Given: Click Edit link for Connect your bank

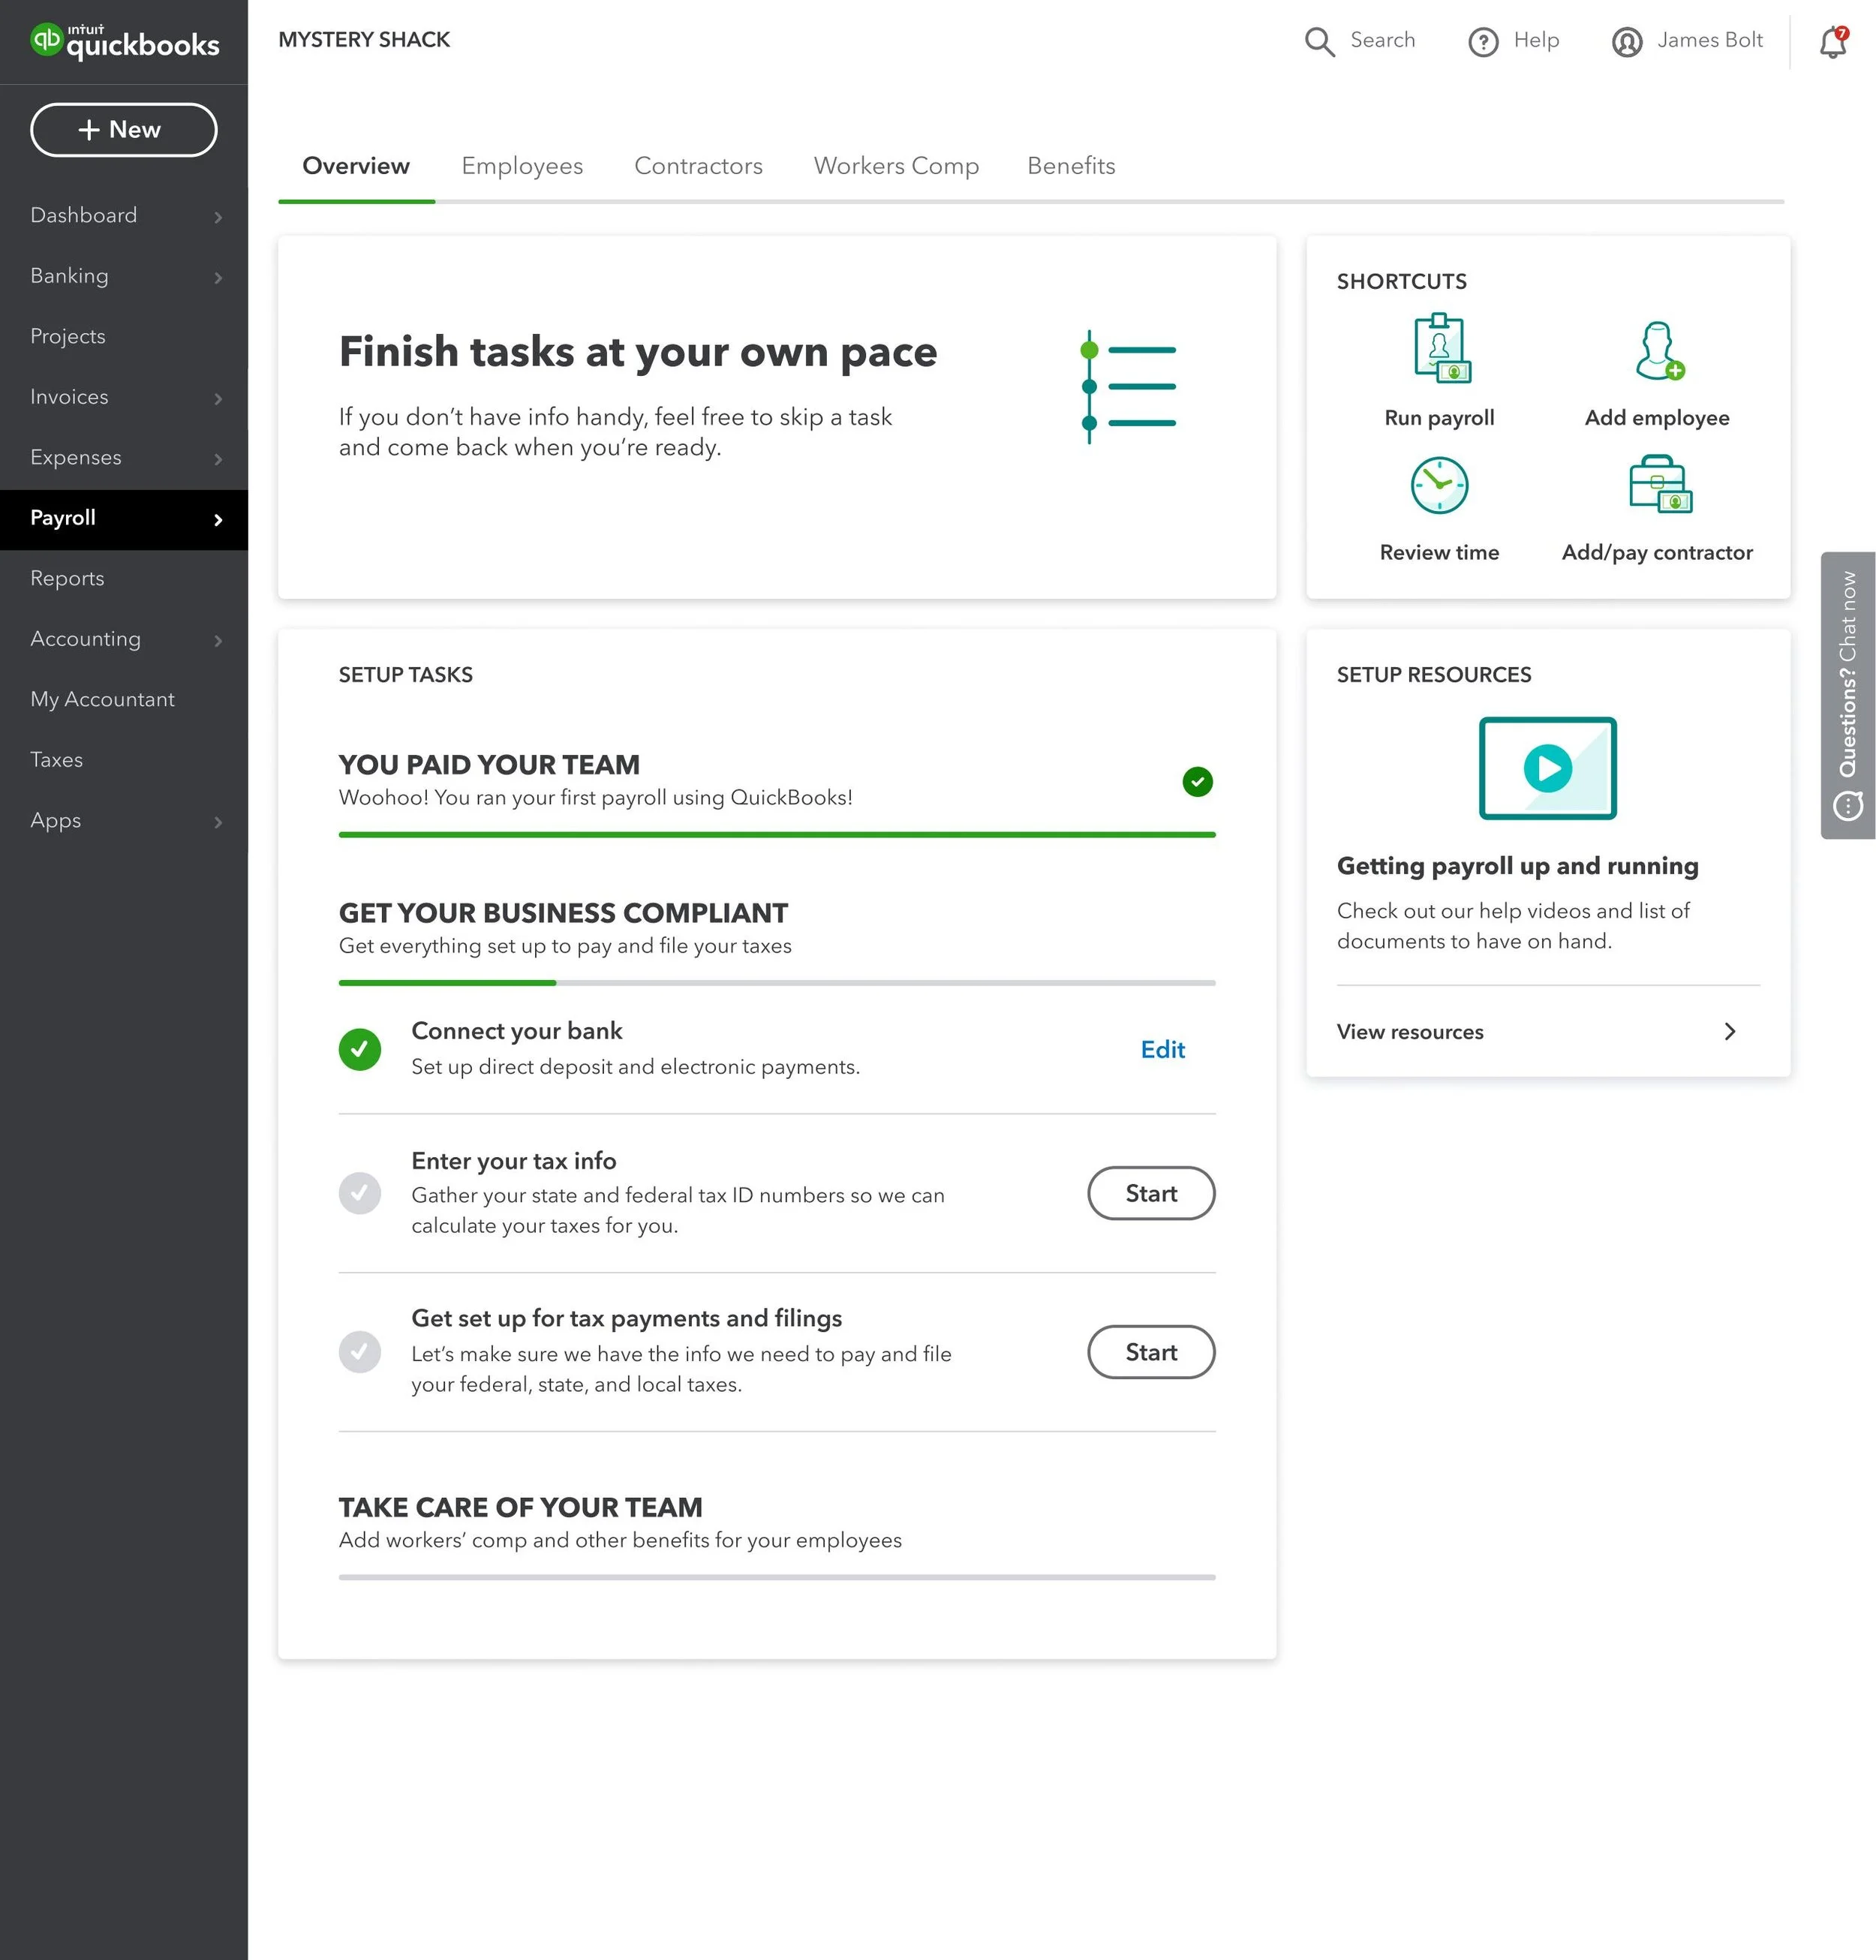Looking at the screenshot, I should click(x=1162, y=1049).
